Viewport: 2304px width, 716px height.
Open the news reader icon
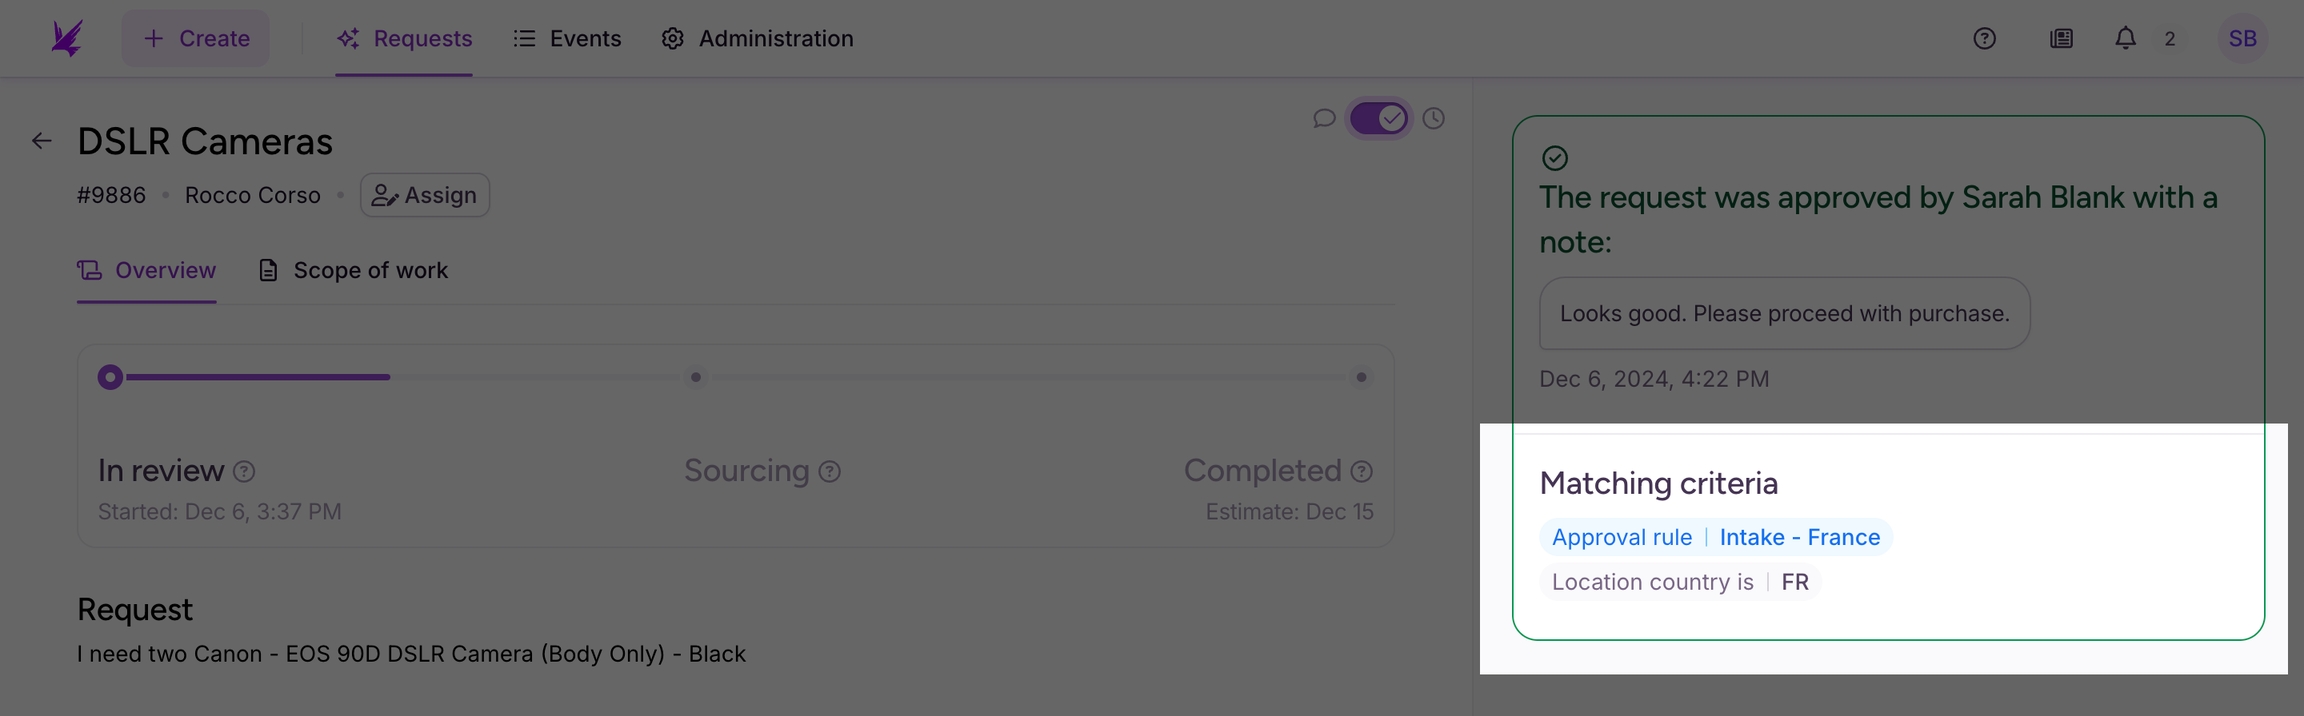2061,38
